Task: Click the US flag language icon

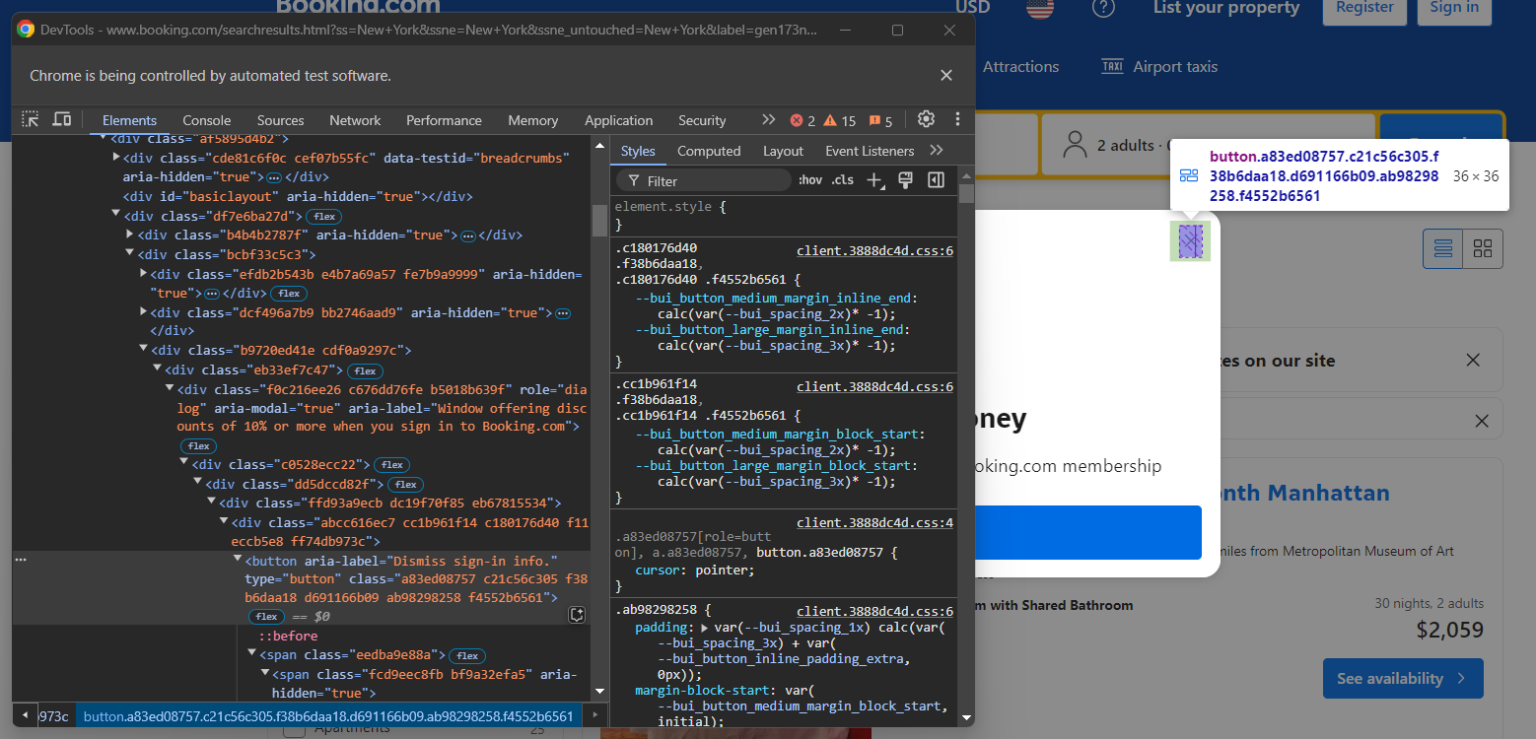Action: click(1038, 8)
